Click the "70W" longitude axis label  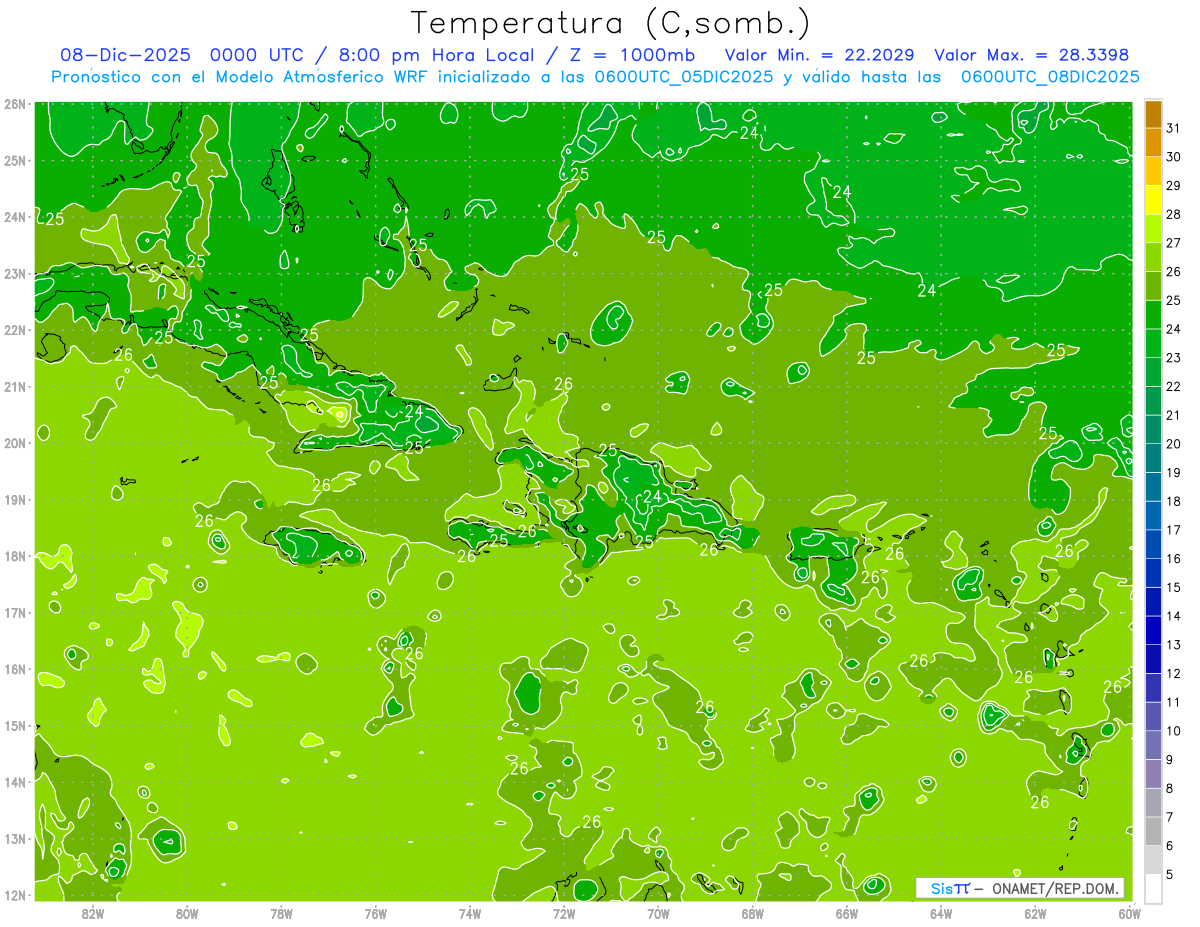(x=658, y=913)
